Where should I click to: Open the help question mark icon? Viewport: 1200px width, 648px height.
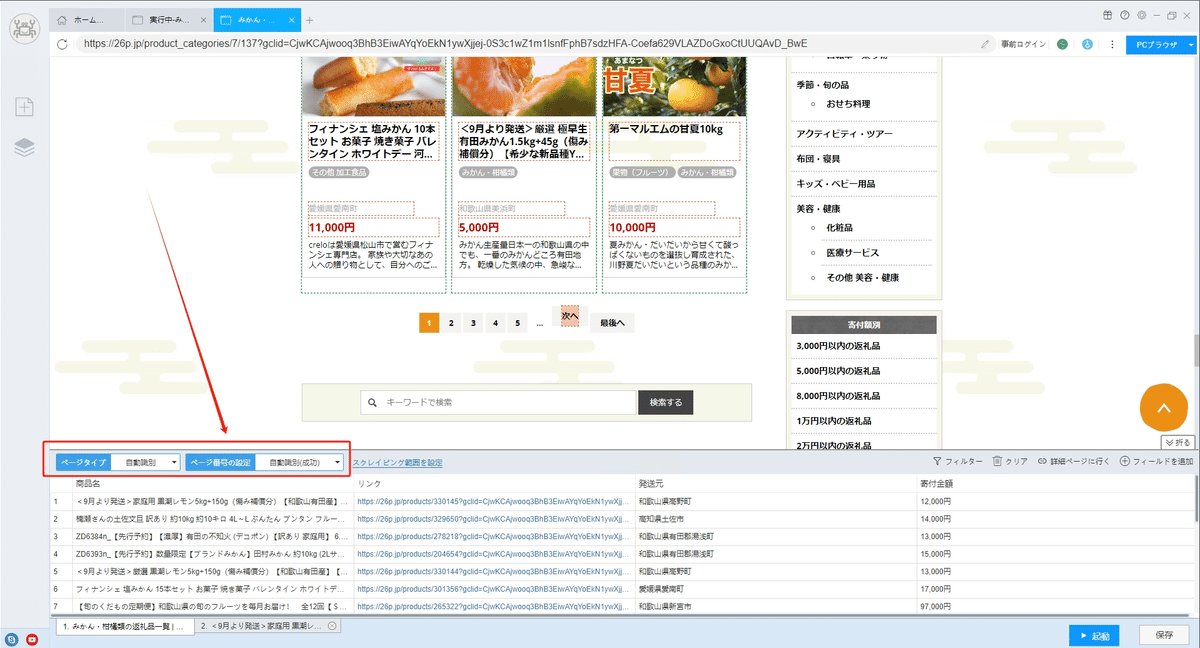pos(1125,15)
